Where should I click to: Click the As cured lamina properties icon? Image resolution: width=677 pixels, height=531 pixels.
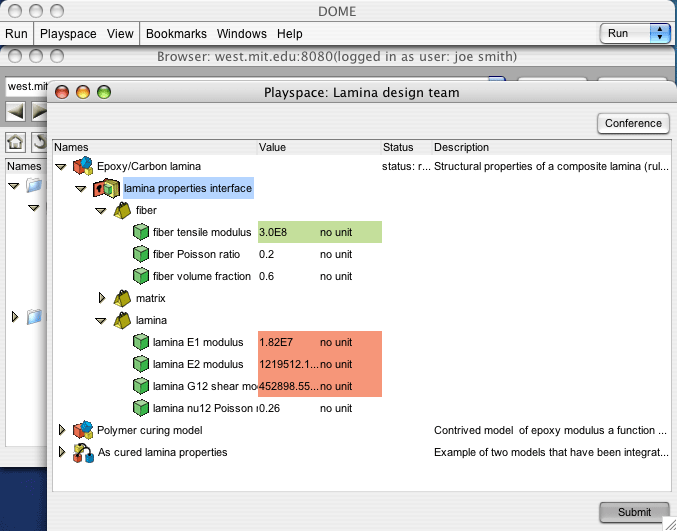83,452
